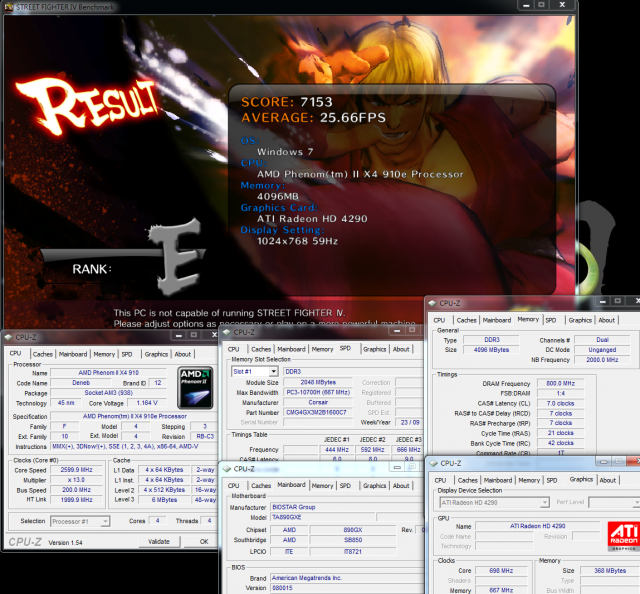640x594 pixels.
Task: Click the Code Name value Deneb
Action: 81,383
